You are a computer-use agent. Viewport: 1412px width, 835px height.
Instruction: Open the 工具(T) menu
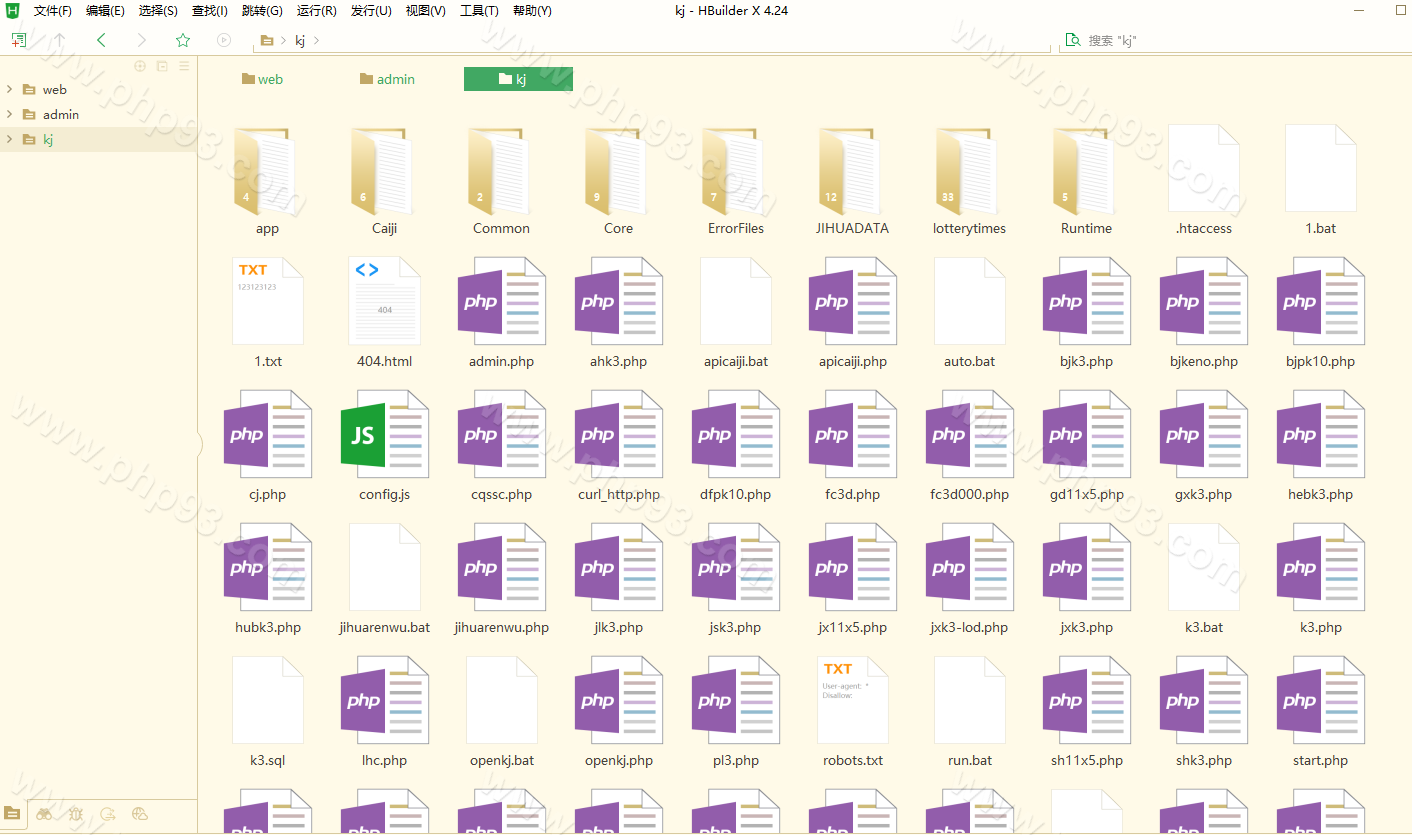479,11
